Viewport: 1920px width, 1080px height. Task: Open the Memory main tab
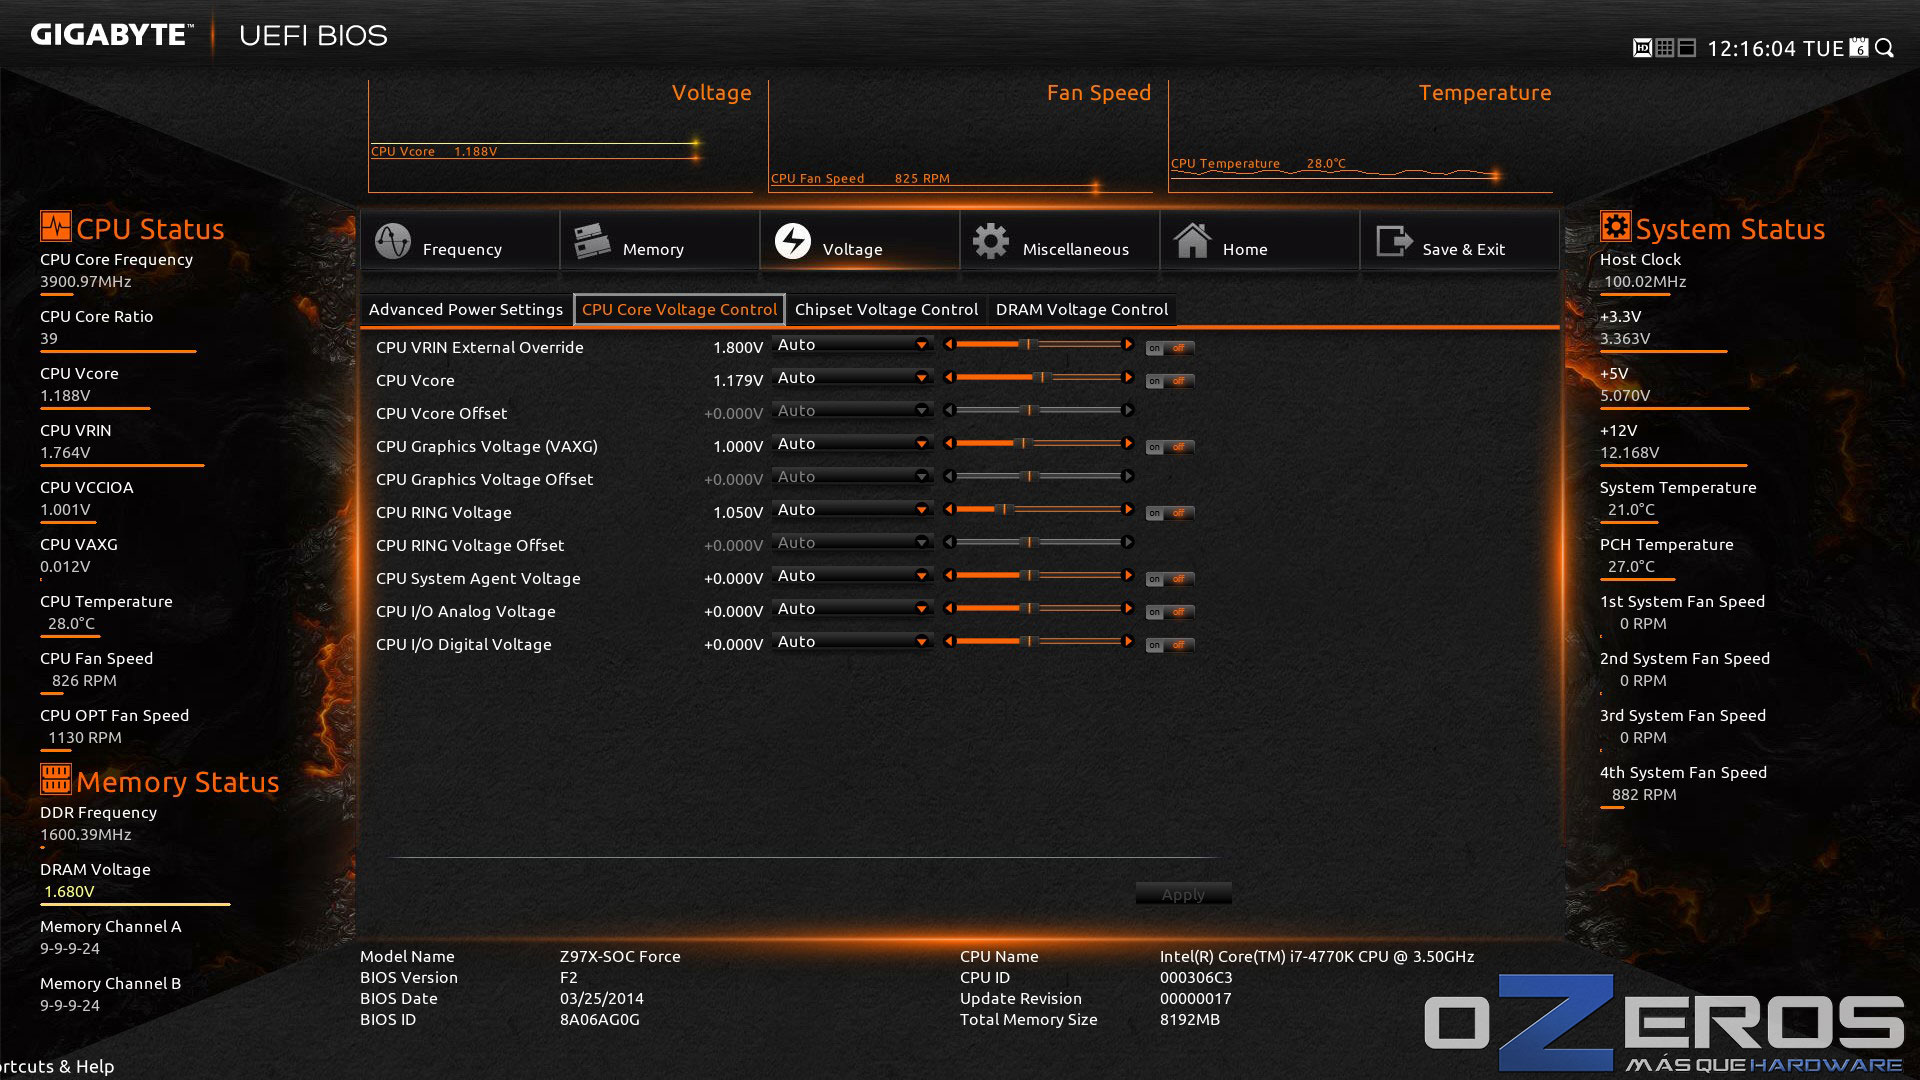[660, 241]
